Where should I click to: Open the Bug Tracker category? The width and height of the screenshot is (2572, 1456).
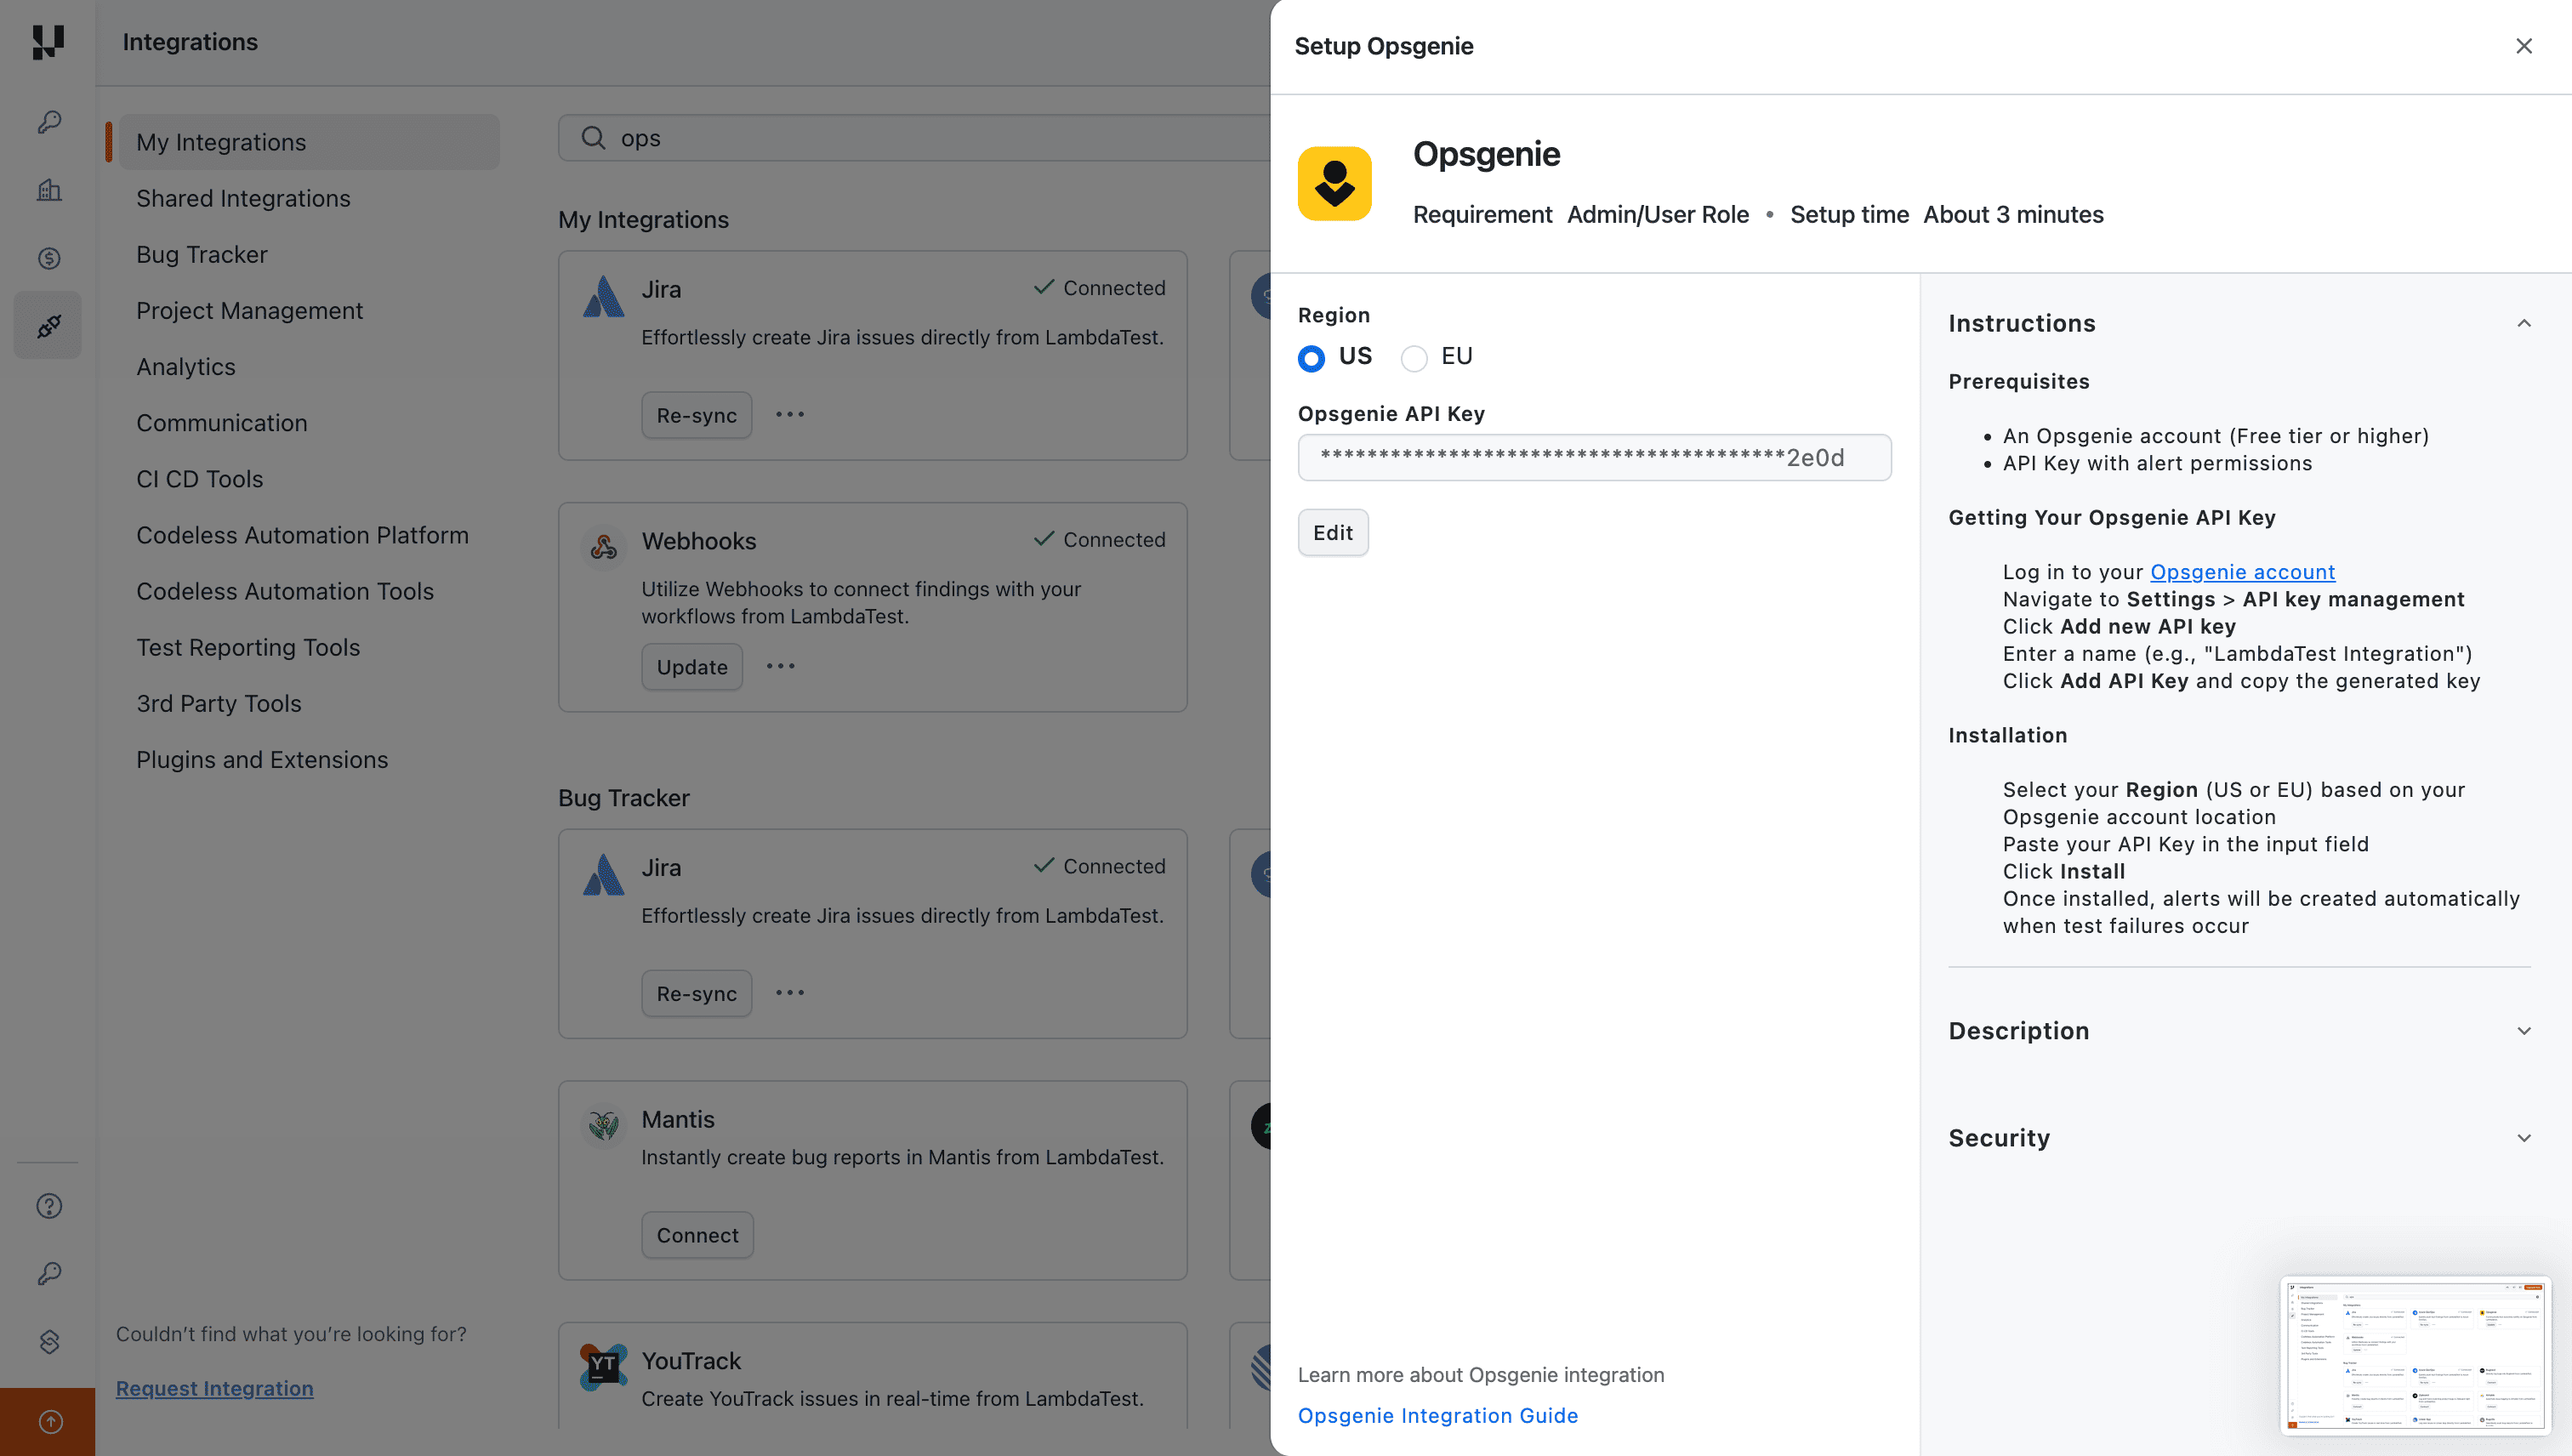tap(202, 254)
